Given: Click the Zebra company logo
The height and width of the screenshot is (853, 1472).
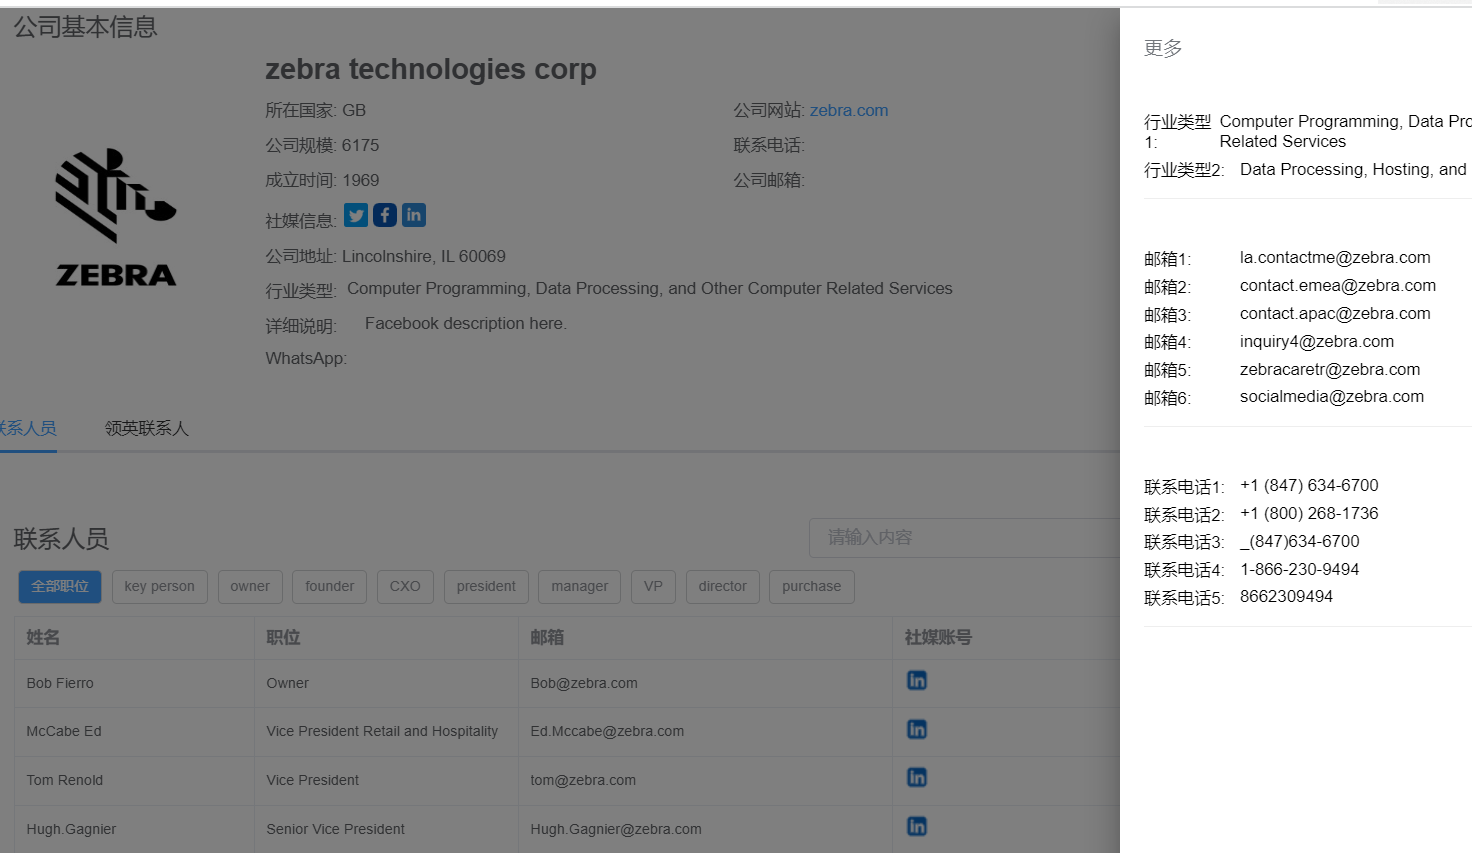Looking at the screenshot, I should (x=116, y=218).
